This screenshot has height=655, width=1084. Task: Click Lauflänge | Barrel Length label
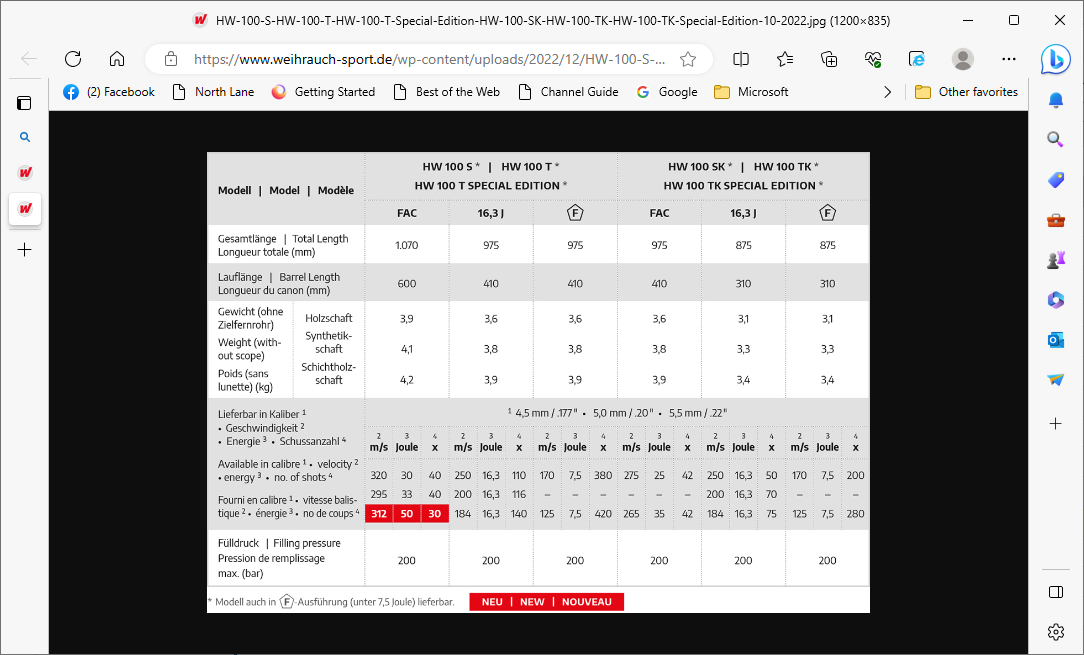(279, 277)
